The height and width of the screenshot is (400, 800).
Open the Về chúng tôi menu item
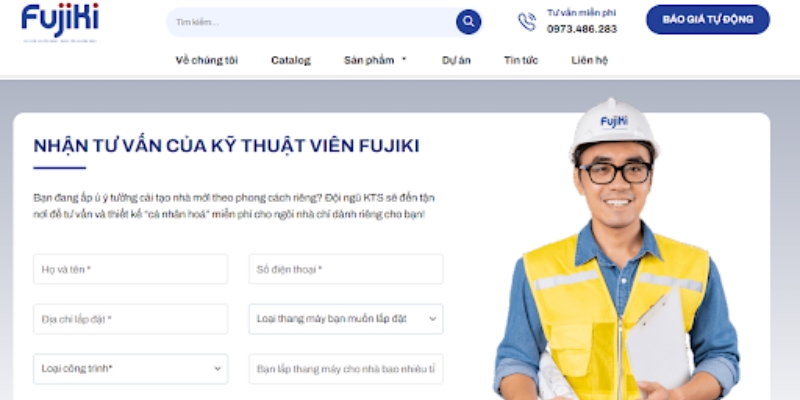pos(207,60)
